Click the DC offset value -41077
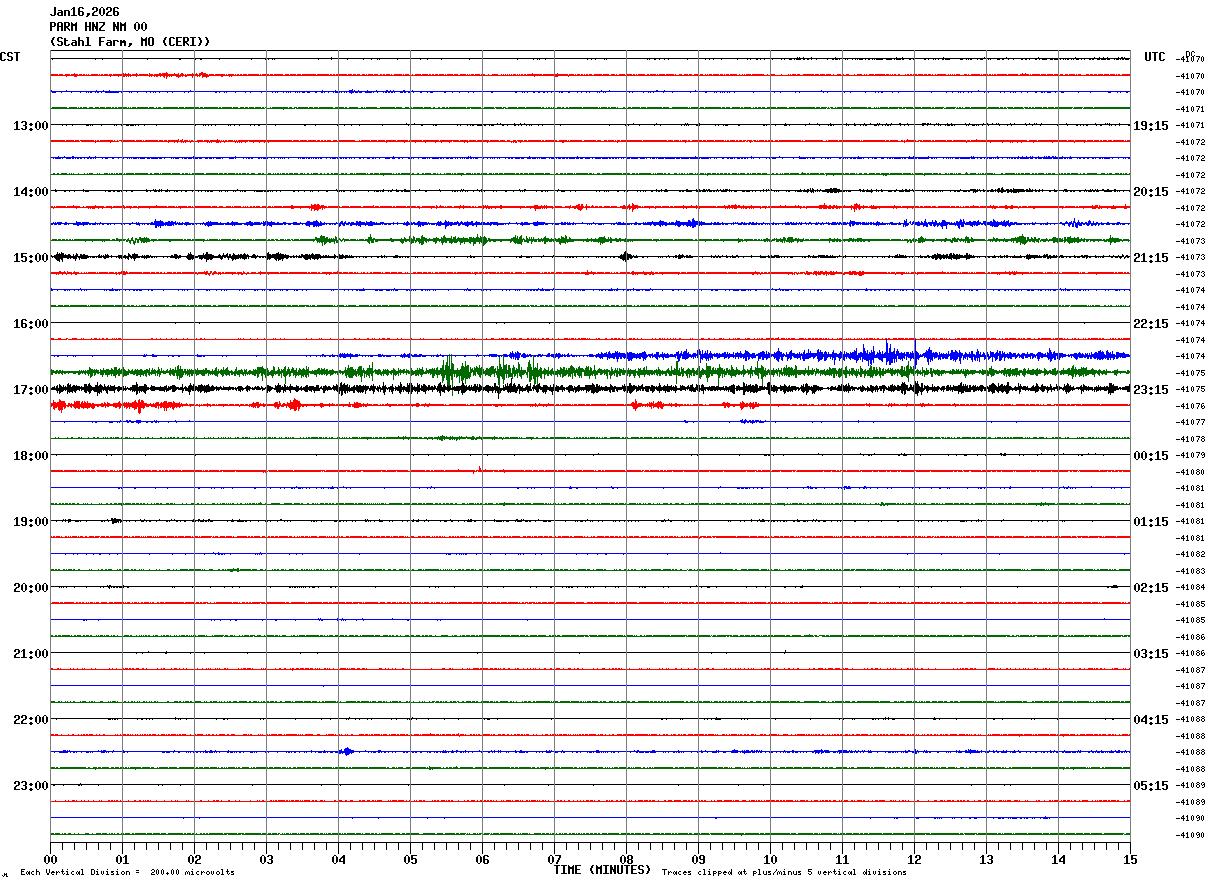This screenshot has width=1210, height=886. click(x=1191, y=423)
